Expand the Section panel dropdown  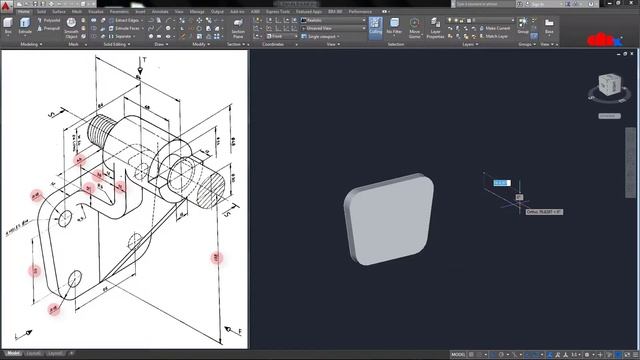[236, 44]
